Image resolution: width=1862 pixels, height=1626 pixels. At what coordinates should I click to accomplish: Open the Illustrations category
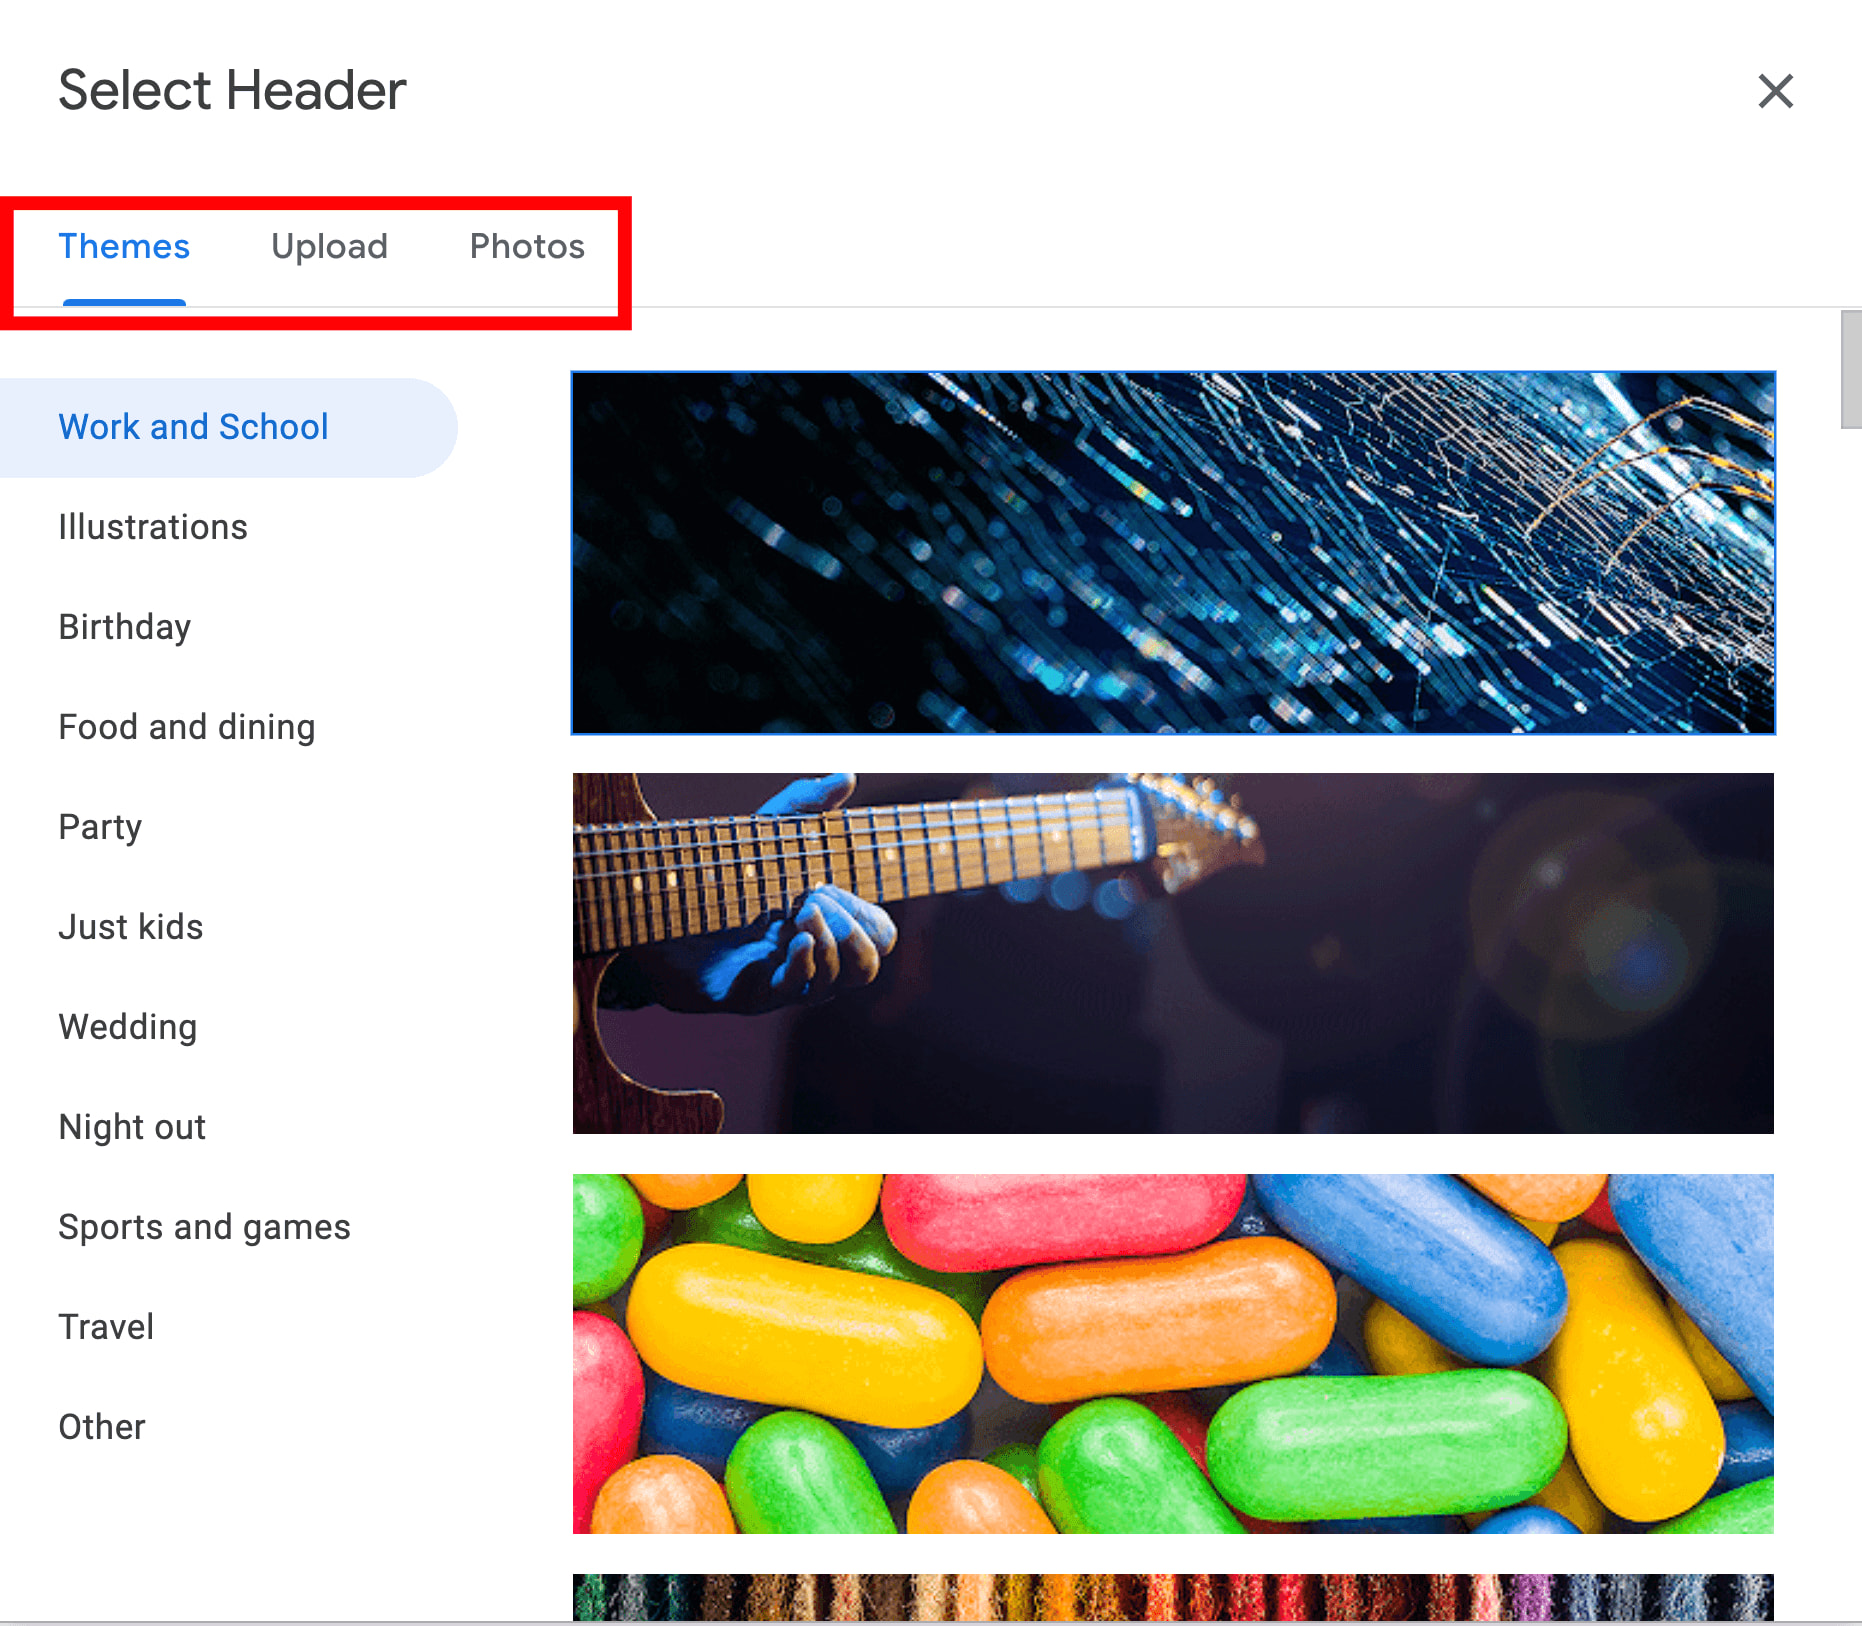coord(153,526)
